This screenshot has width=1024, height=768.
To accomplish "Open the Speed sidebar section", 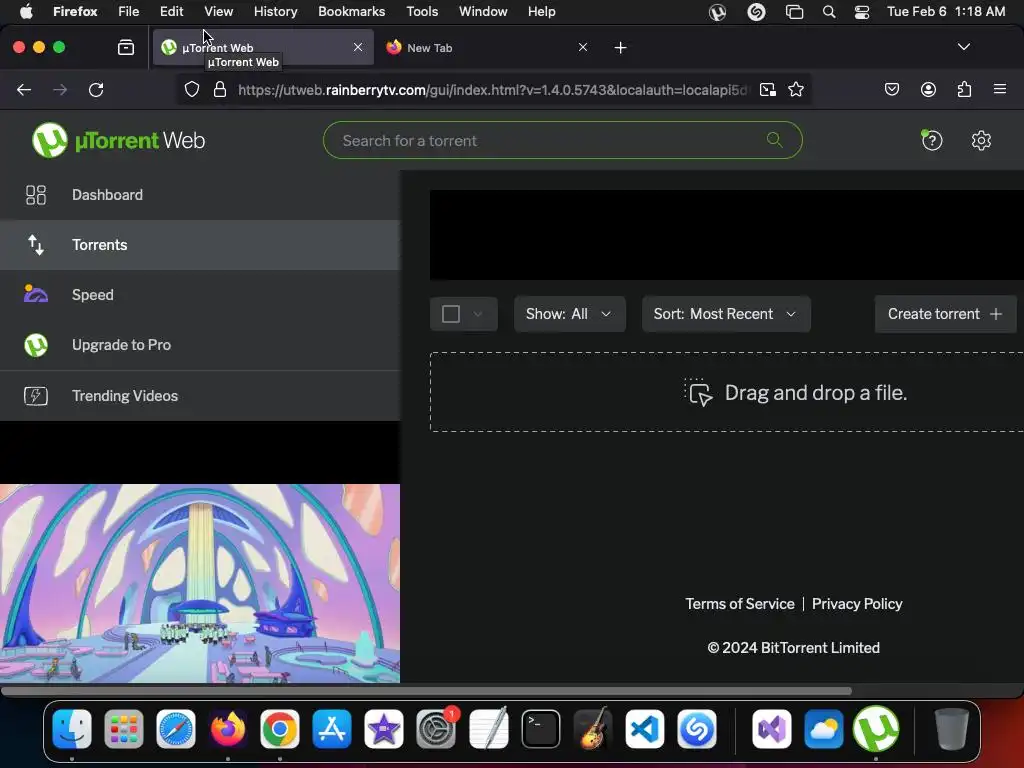I will click(200, 295).
